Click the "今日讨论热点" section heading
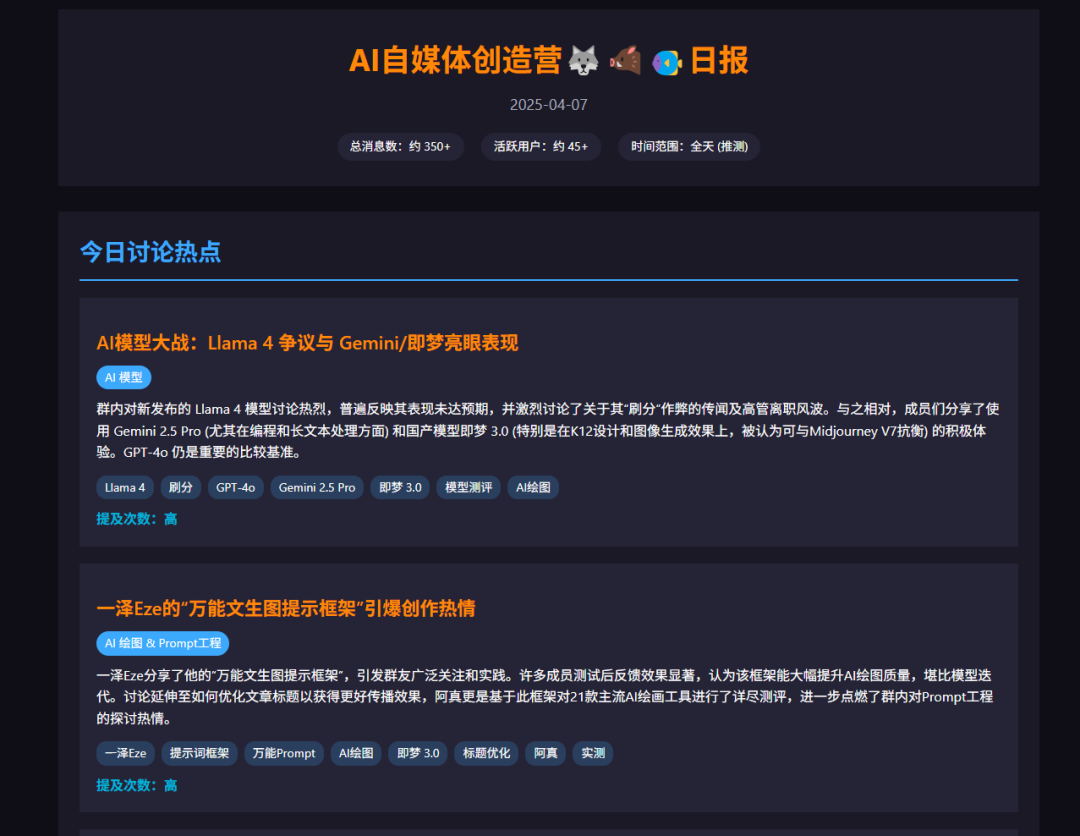Screen dimensions: 1080x836 [x=150, y=253]
